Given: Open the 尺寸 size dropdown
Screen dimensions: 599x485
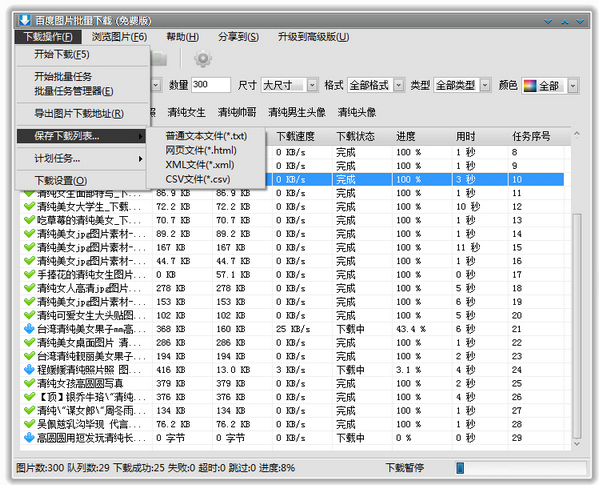Looking at the screenshot, I should pyautogui.click(x=312, y=85).
